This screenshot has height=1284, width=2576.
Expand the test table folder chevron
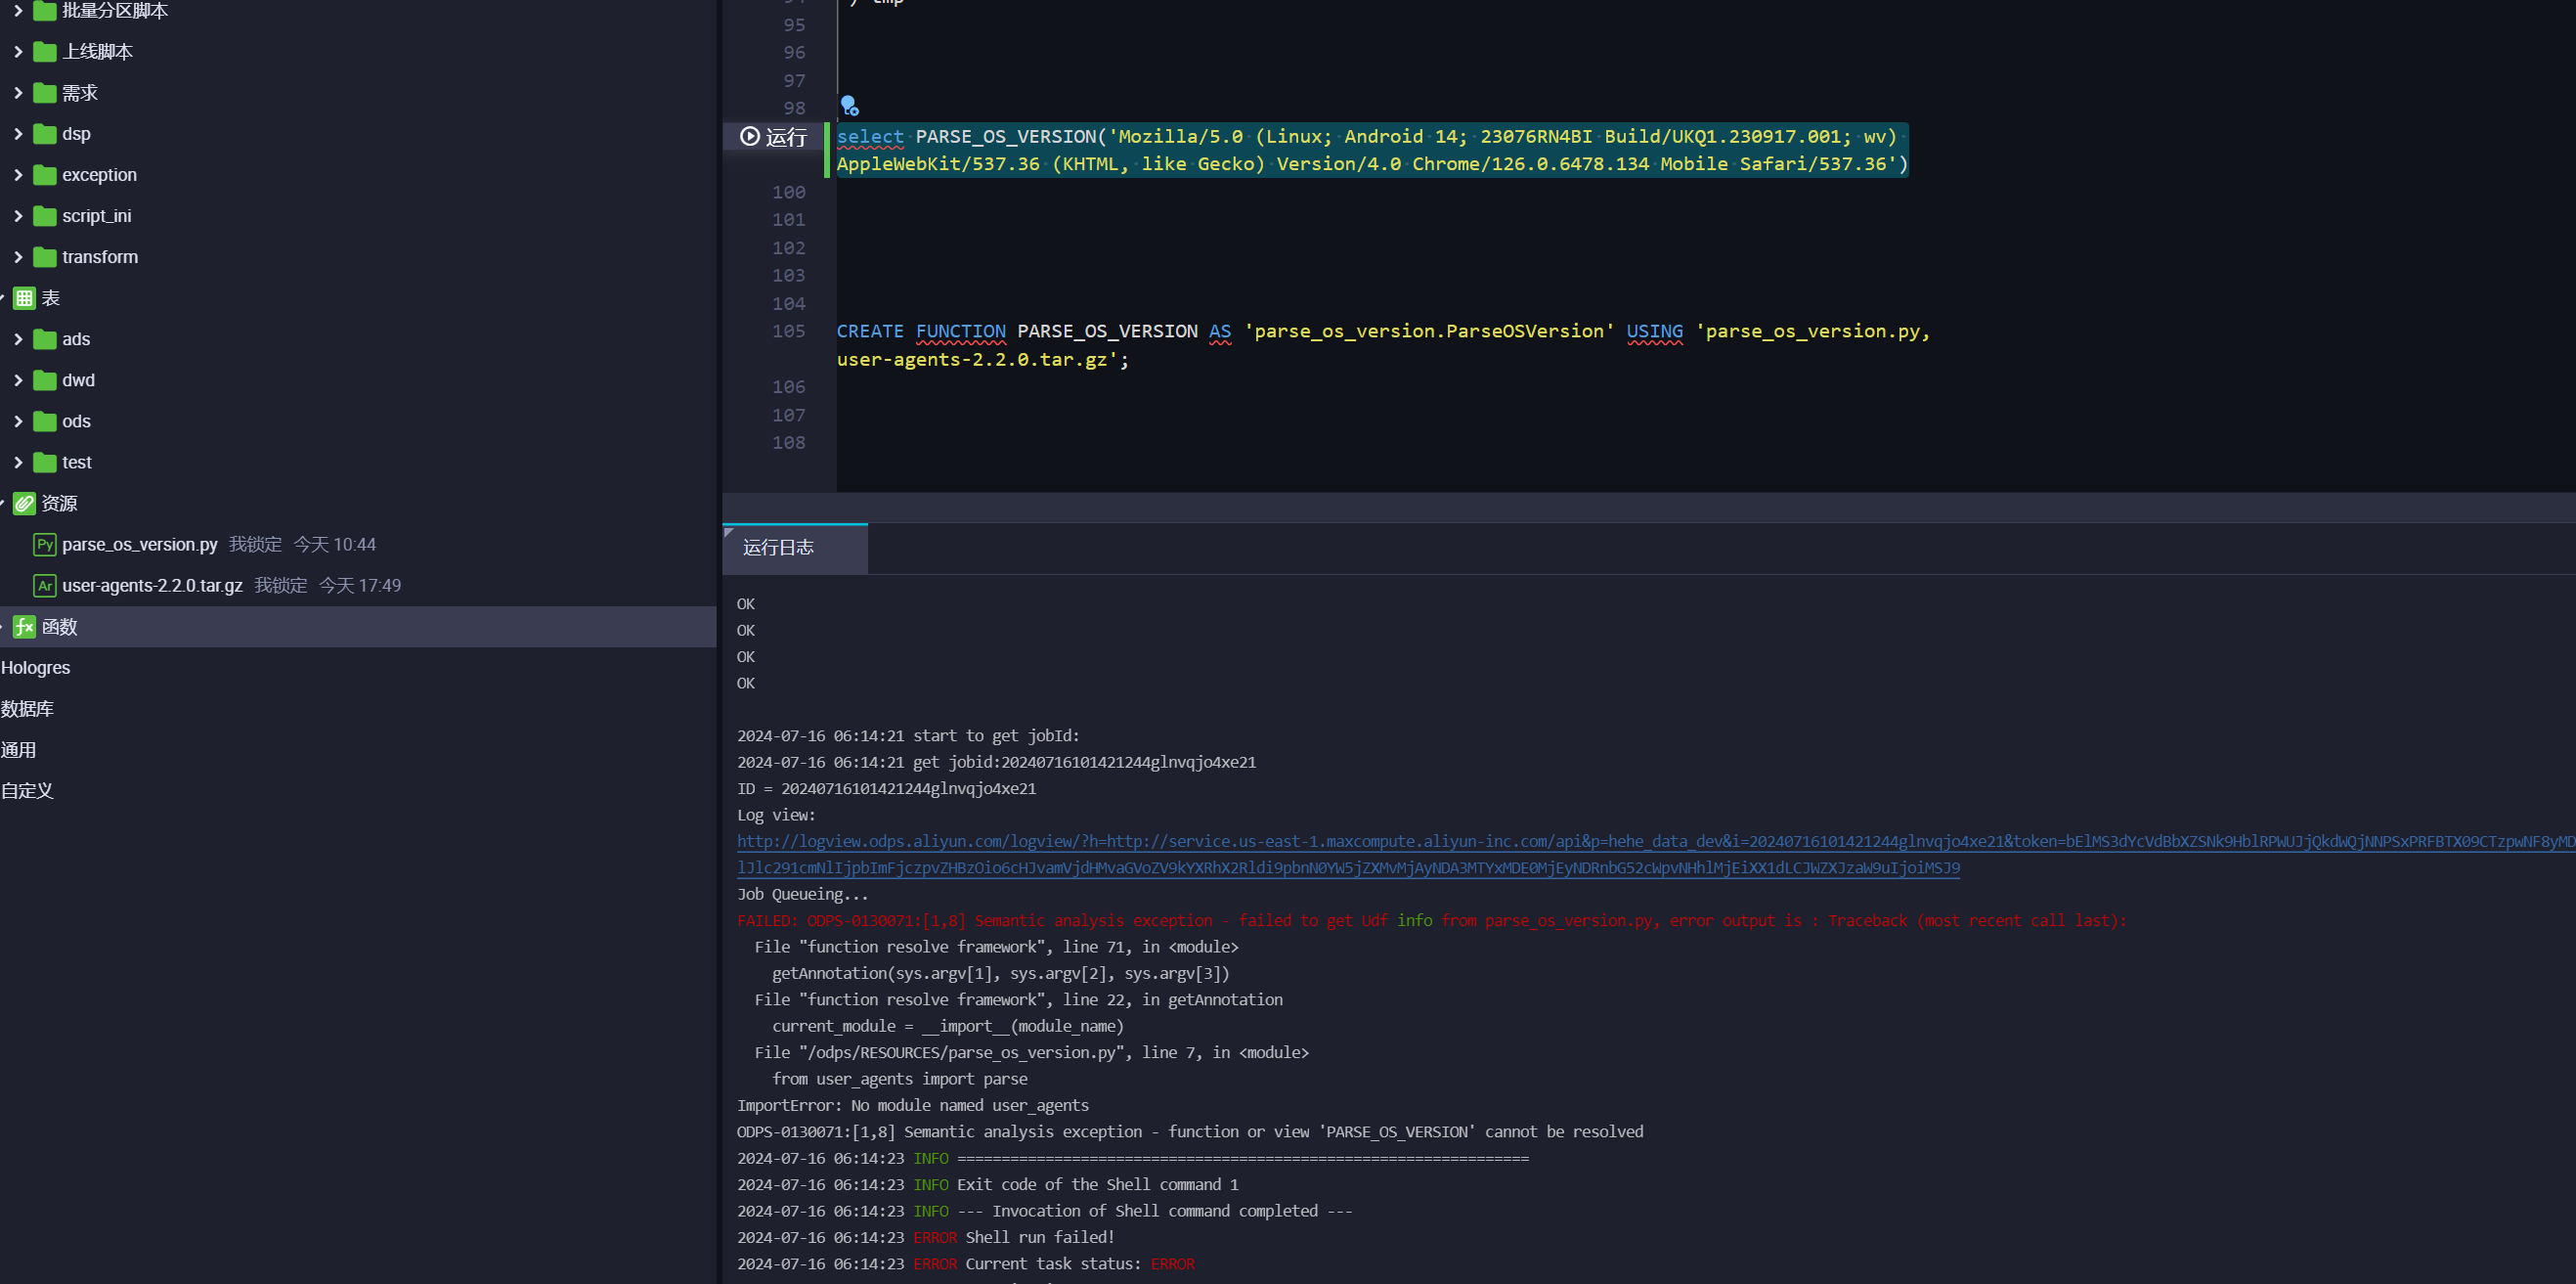pyautogui.click(x=18, y=462)
